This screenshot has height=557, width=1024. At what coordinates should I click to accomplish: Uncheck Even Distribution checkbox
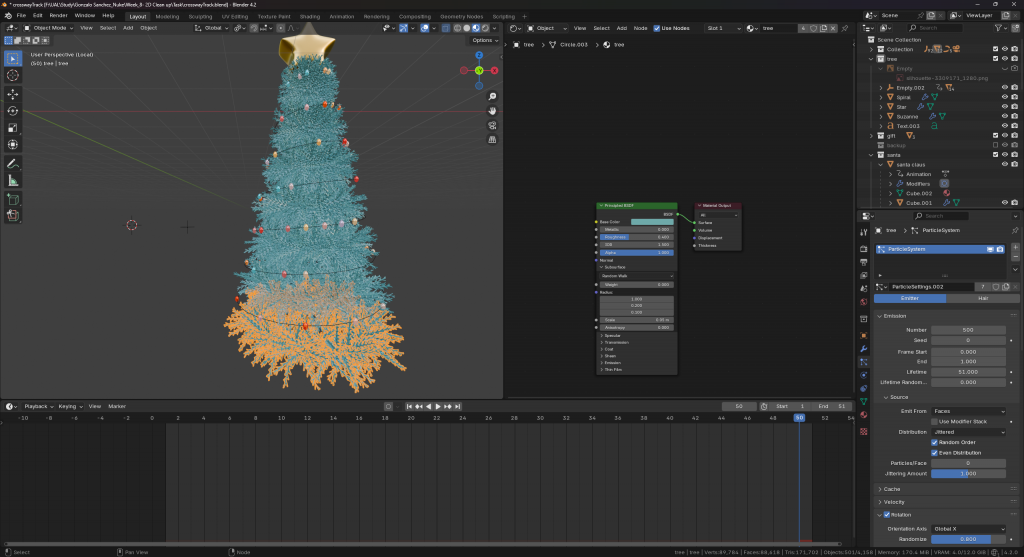coord(935,453)
